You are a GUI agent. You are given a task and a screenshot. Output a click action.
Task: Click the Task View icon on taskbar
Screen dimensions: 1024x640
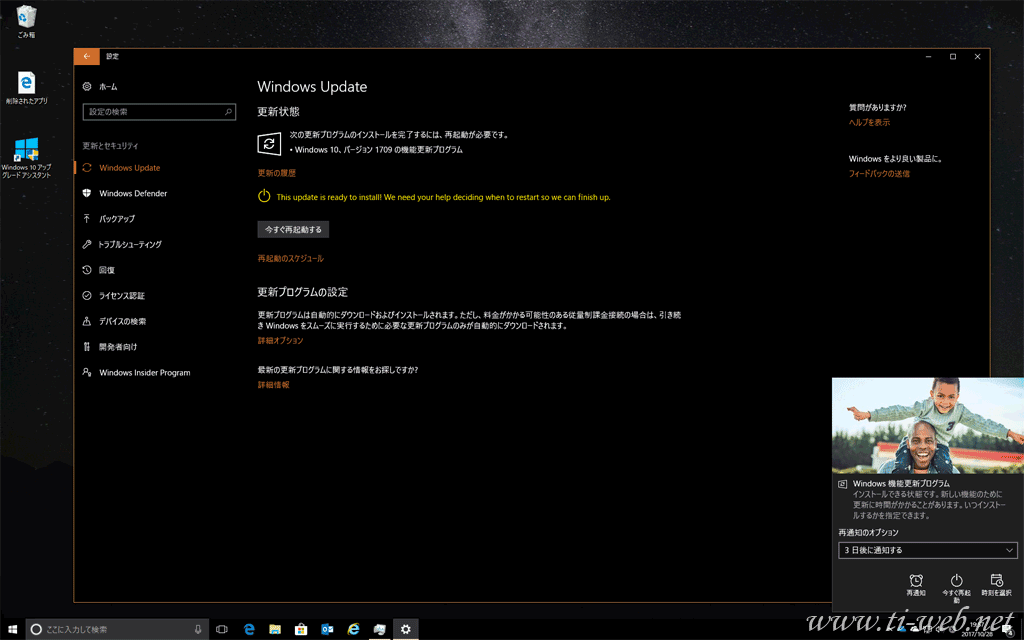coord(222,629)
